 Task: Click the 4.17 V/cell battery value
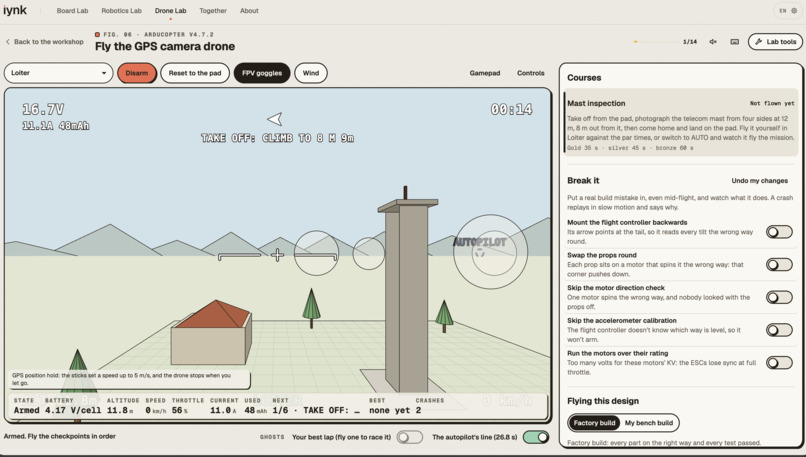coord(73,410)
